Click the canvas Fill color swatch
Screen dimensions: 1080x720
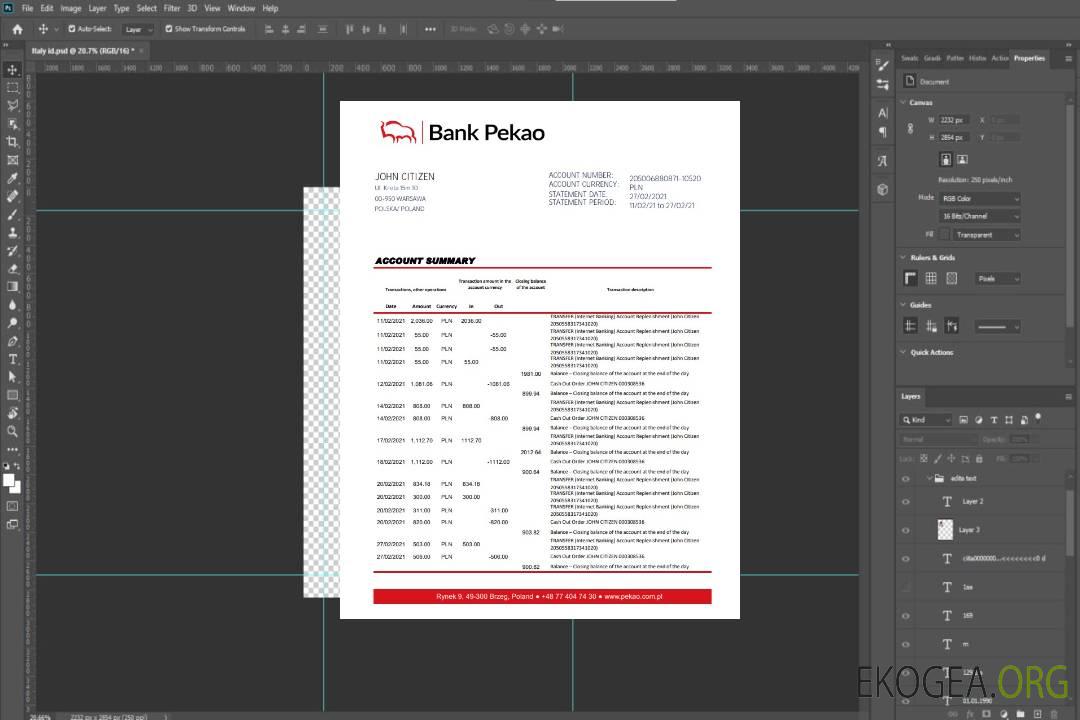(945, 235)
